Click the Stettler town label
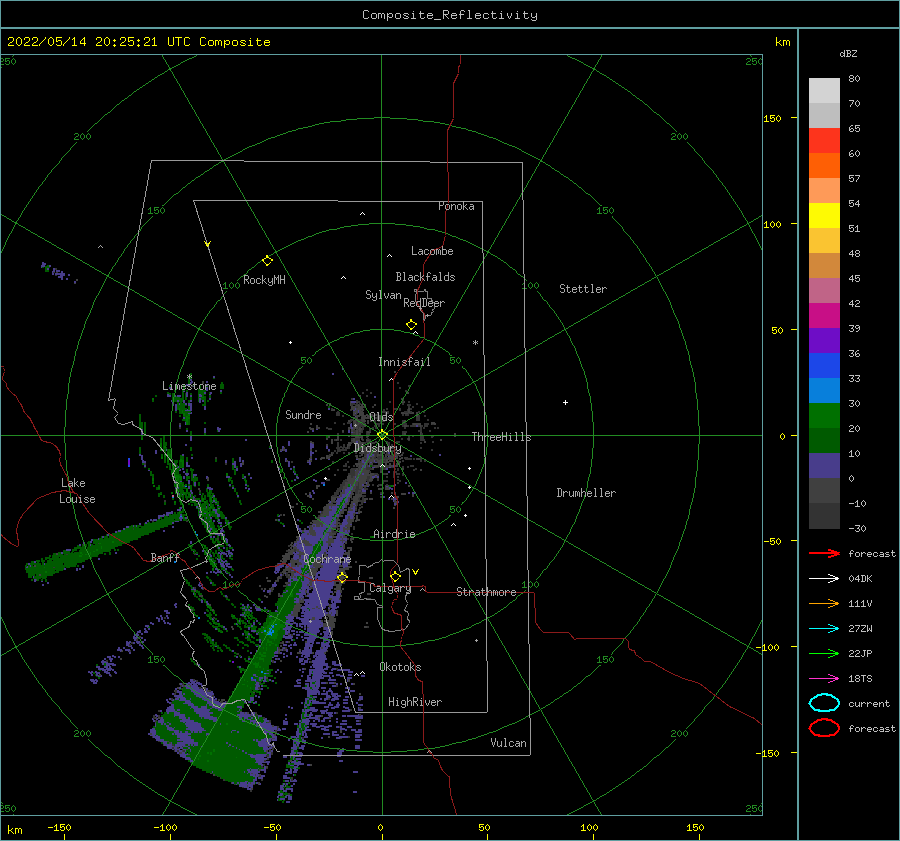The image size is (900, 841). pyautogui.click(x=583, y=289)
